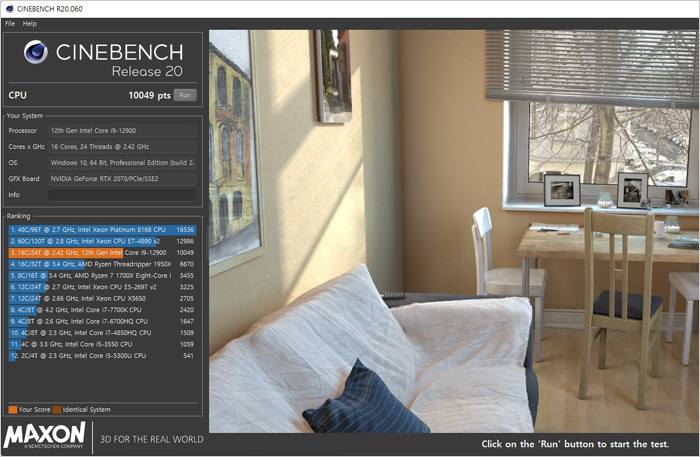Click the Processor field showing i9-12900
The height and width of the screenshot is (457, 700).
[122, 131]
